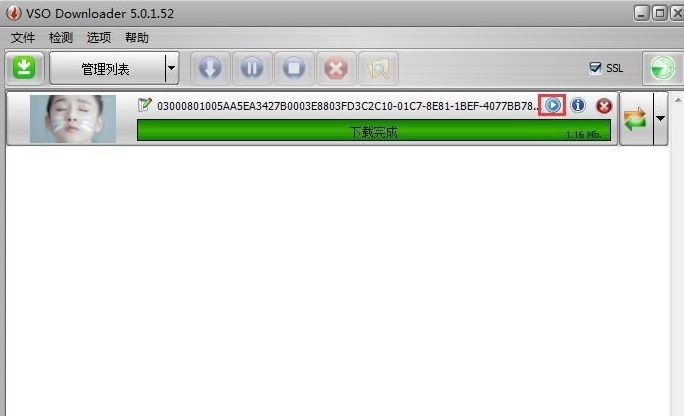Open the 检测 menu
This screenshot has height=416, width=684.
point(61,38)
